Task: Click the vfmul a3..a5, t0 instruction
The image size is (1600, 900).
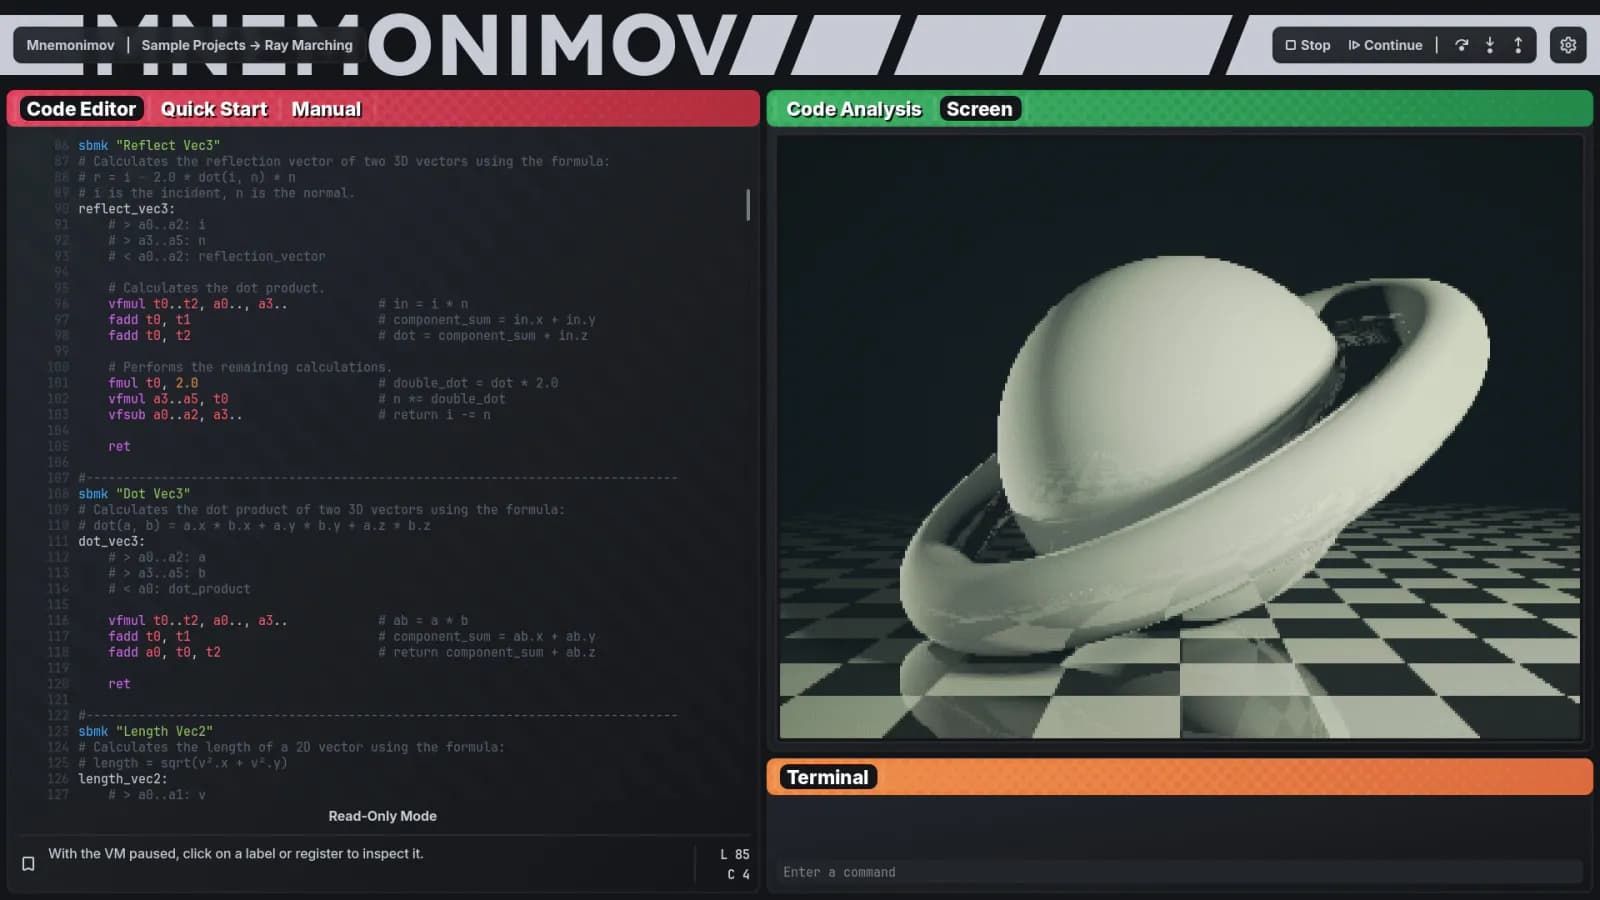Action: point(168,399)
